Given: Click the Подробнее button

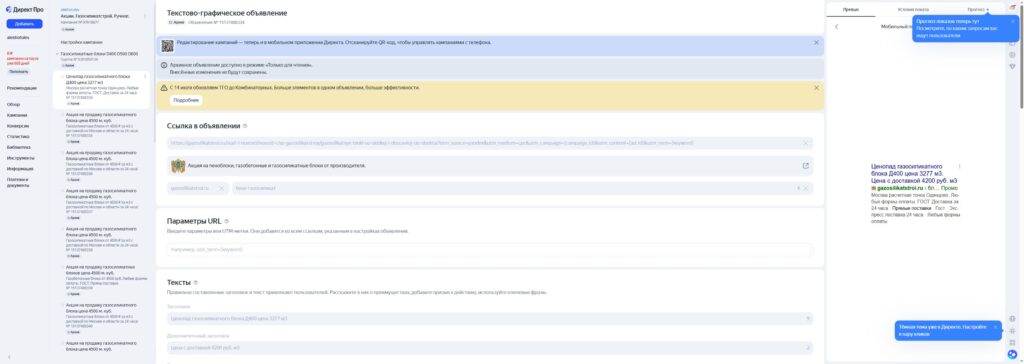Looking at the screenshot, I should point(186,100).
